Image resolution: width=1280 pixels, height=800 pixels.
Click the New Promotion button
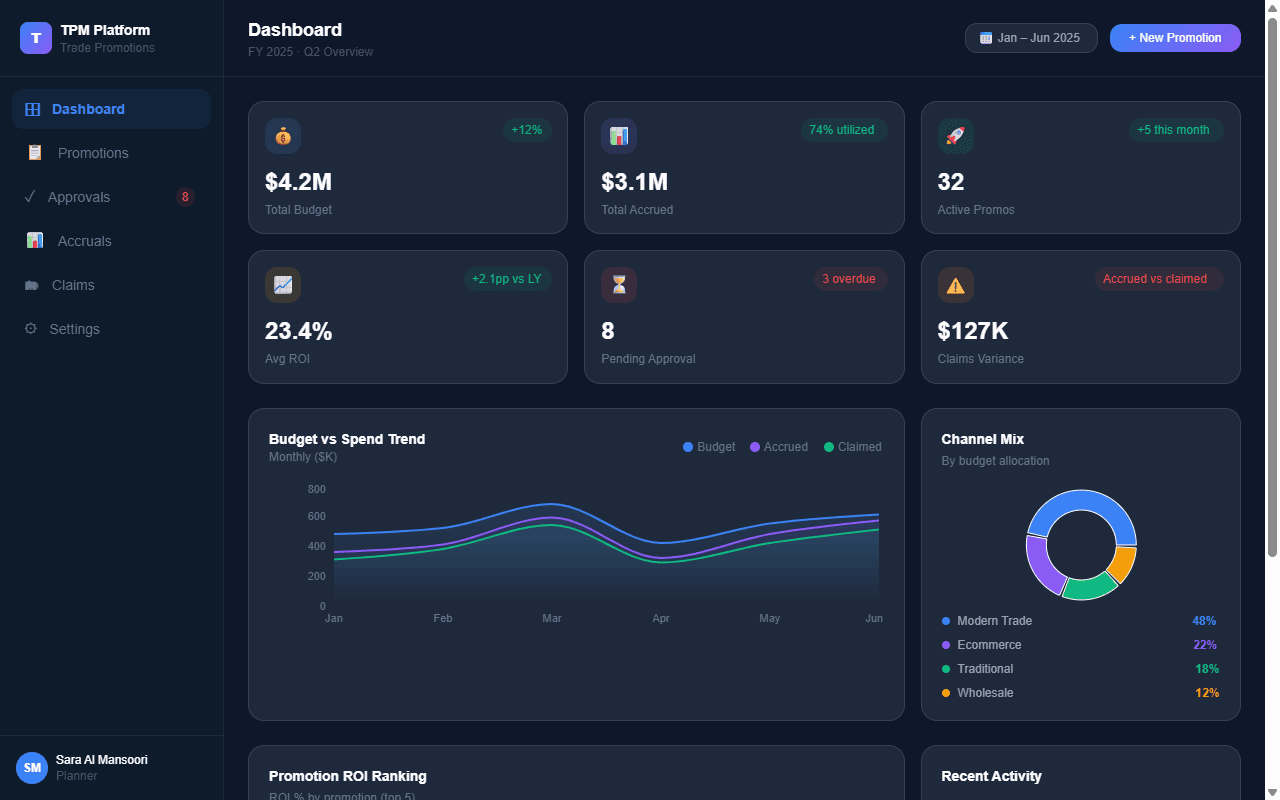click(x=1175, y=38)
